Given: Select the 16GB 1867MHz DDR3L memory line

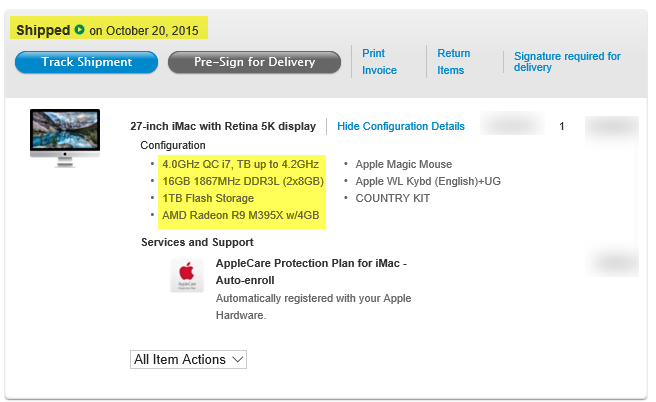Looking at the screenshot, I should click(243, 182).
